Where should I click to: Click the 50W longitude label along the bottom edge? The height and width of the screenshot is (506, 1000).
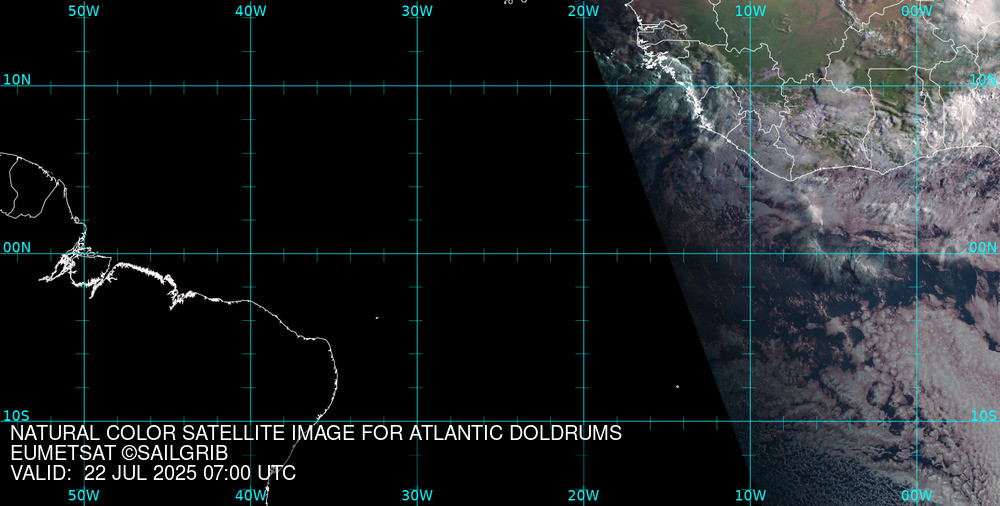tap(84, 495)
